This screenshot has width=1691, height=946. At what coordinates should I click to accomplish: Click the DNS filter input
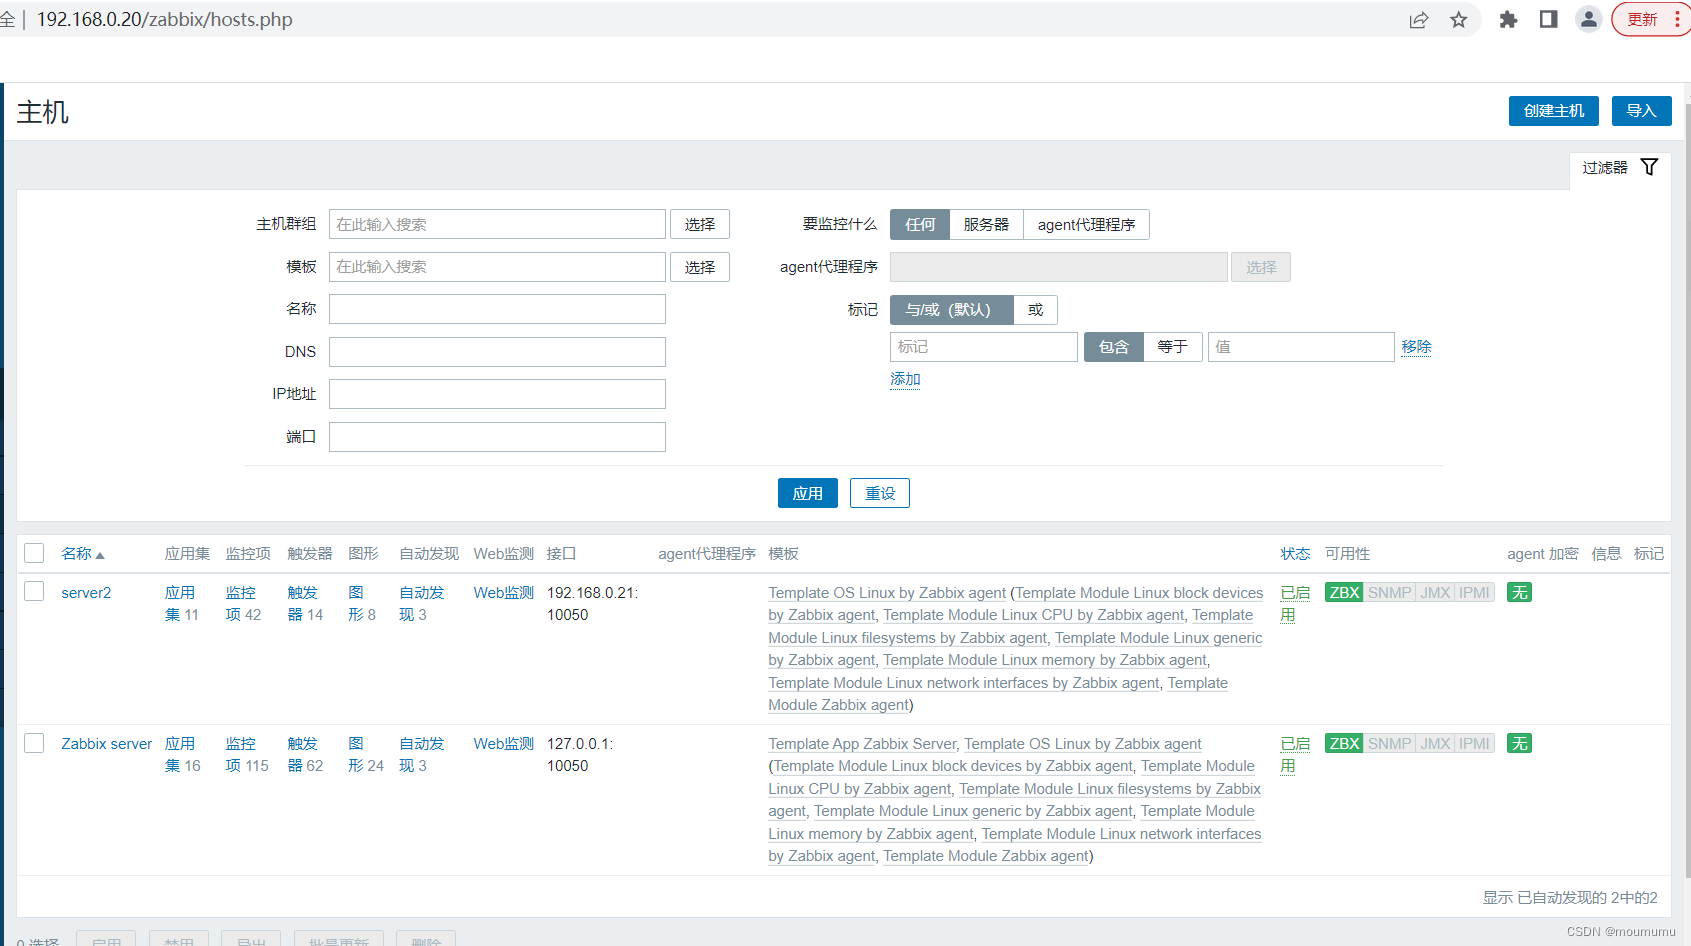pyautogui.click(x=497, y=352)
